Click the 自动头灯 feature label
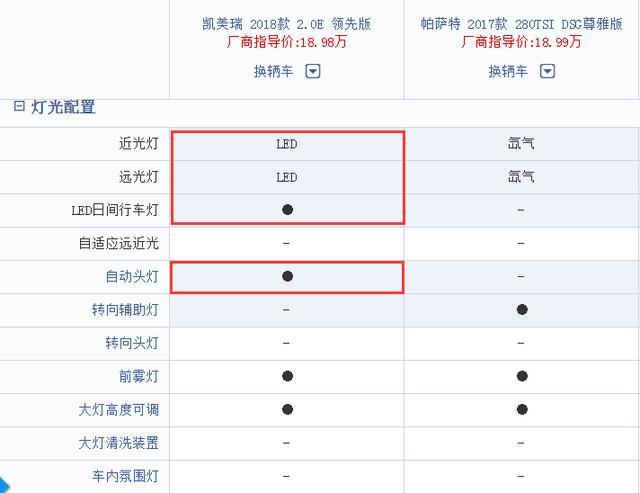The image size is (640, 493). pyautogui.click(x=132, y=277)
